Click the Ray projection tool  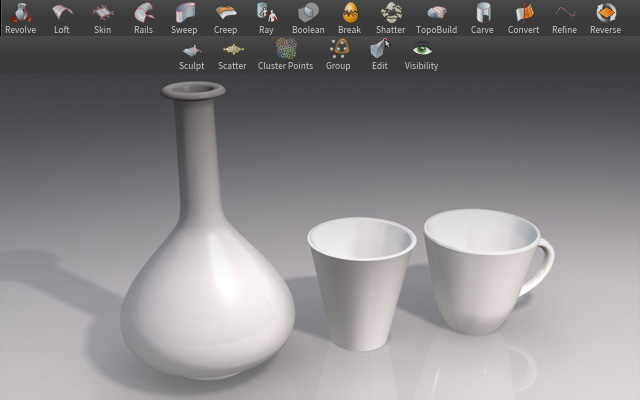click(x=266, y=18)
